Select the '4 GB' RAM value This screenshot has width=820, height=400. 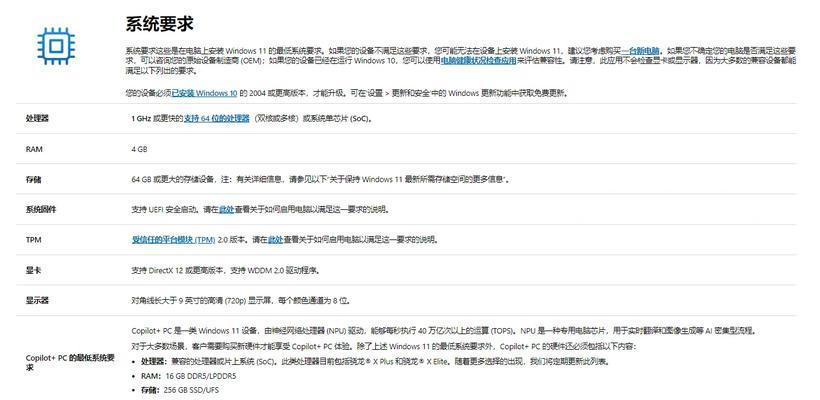139,149
